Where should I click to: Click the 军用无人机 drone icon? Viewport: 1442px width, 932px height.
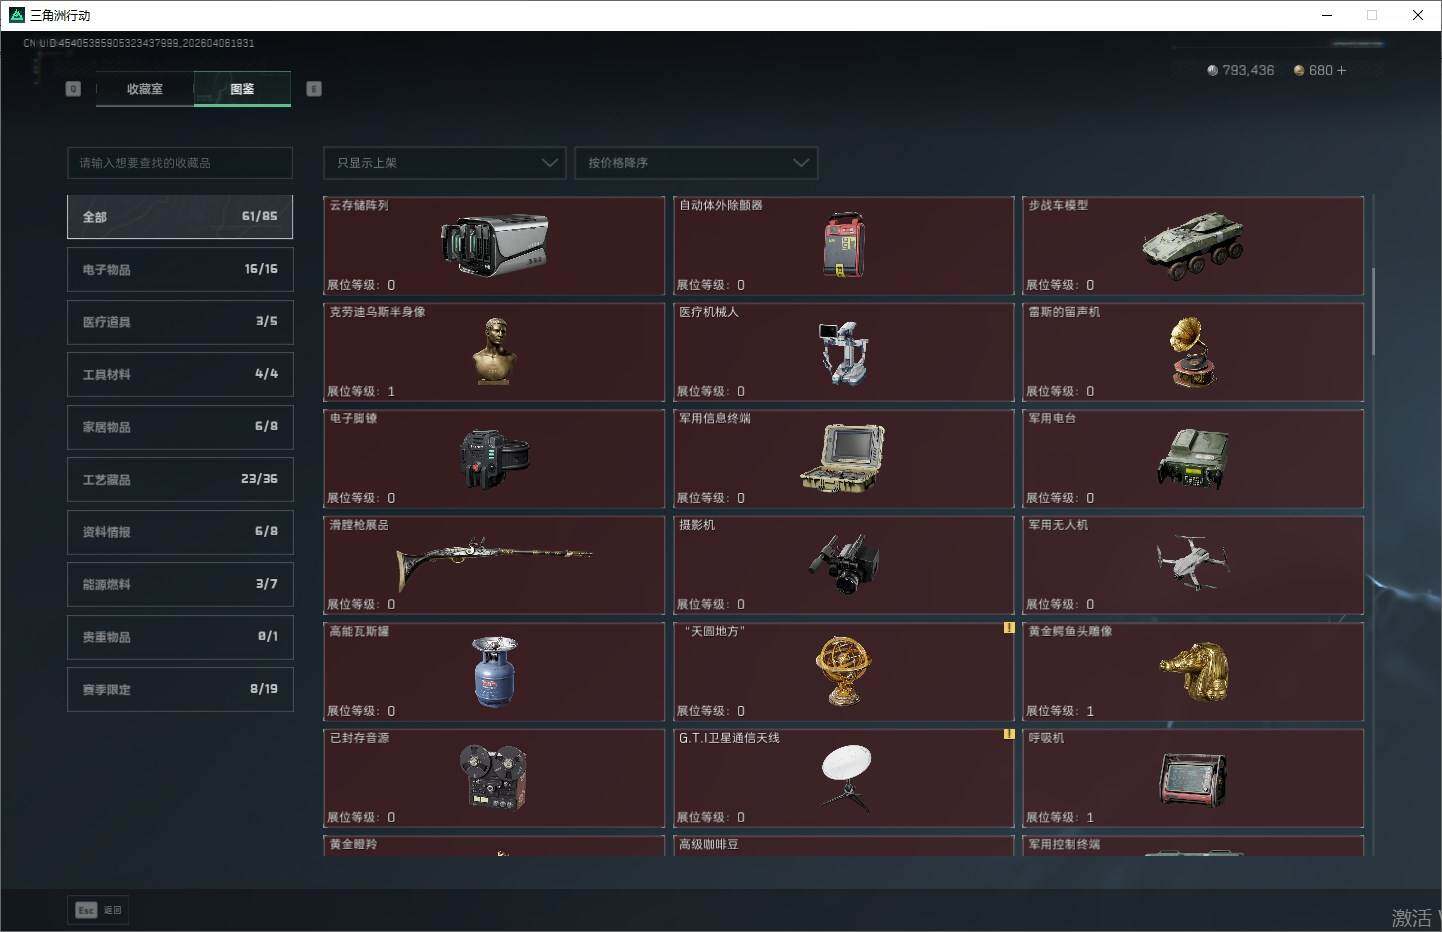pyautogui.click(x=1192, y=564)
